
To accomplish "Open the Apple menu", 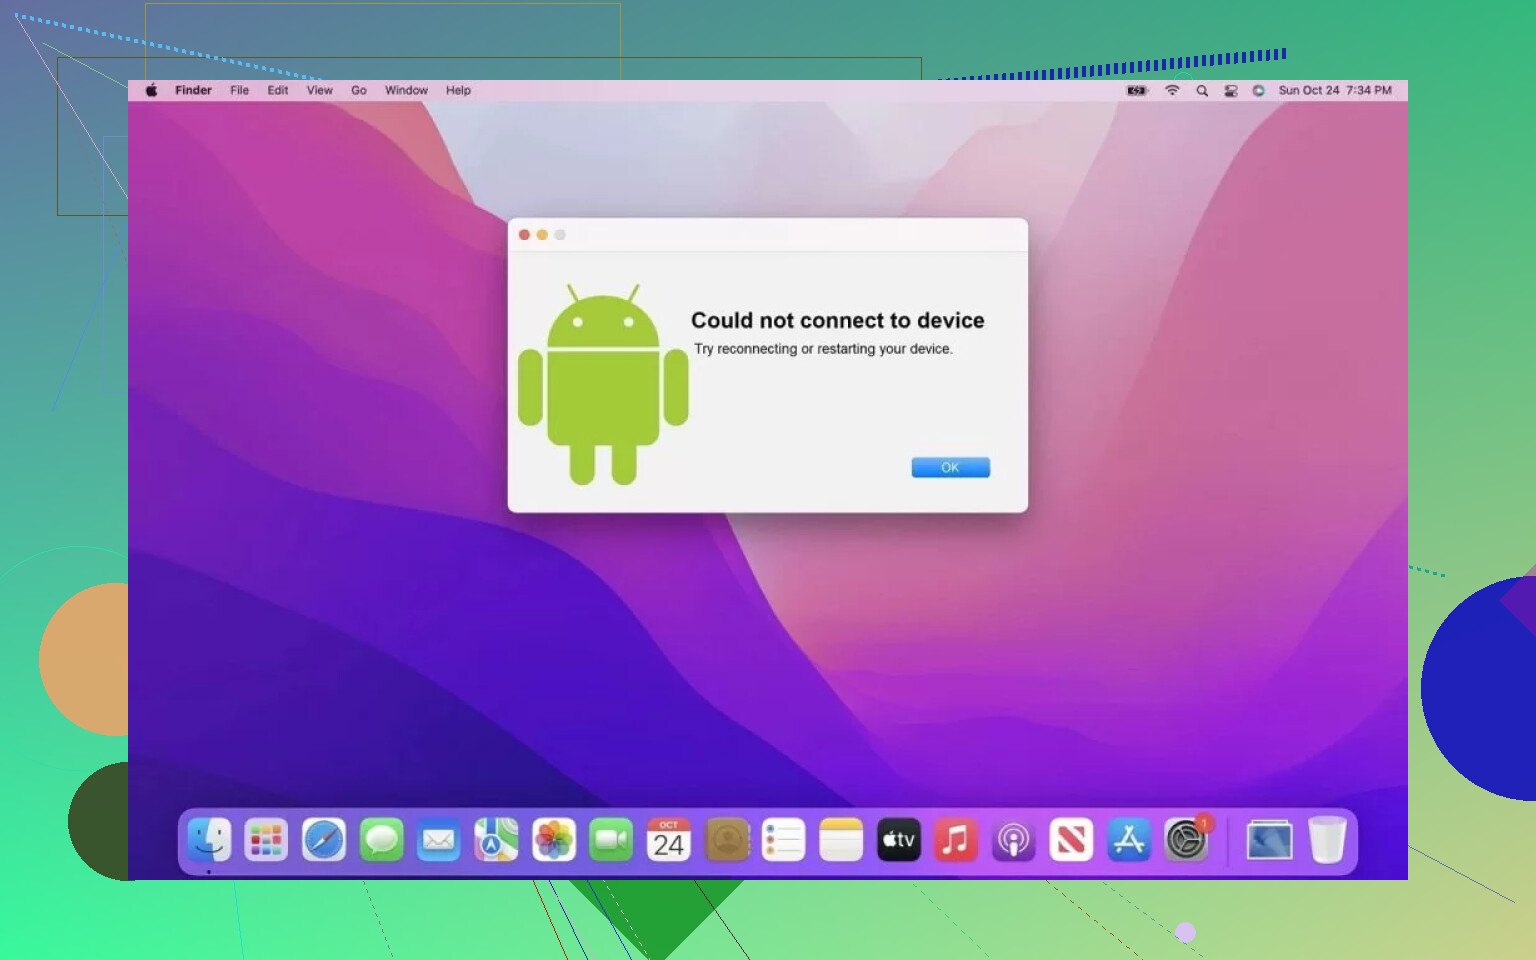I will (151, 90).
